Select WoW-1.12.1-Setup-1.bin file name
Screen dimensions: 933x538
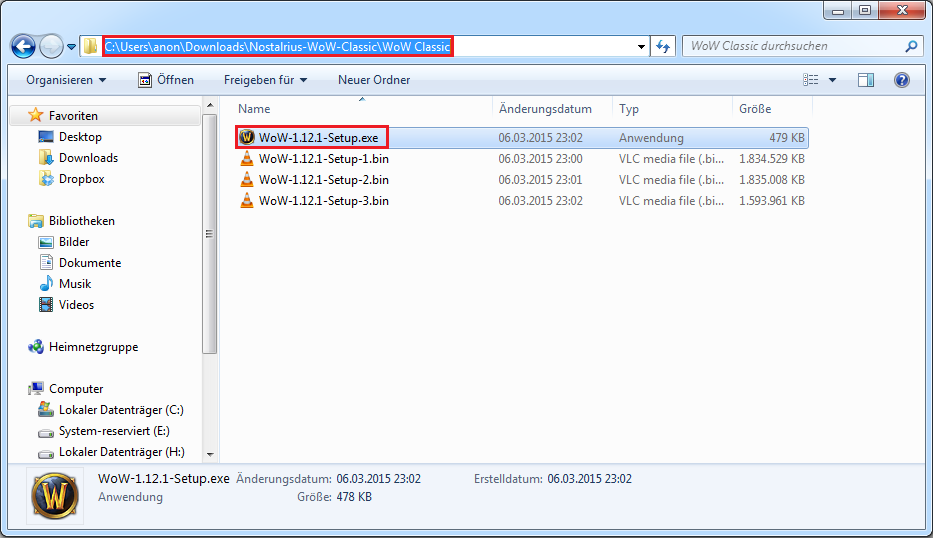324,159
